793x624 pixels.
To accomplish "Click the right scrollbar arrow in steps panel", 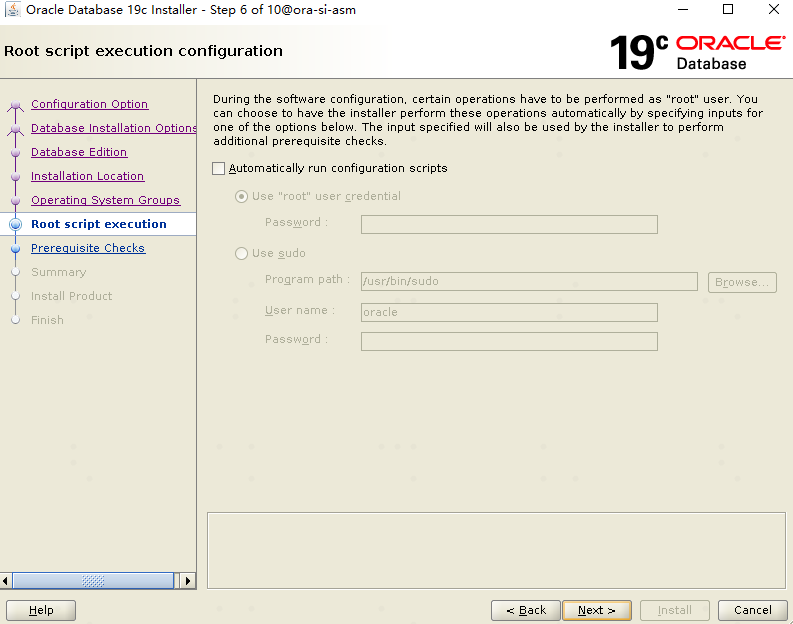I will pyautogui.click(x=188, y=581).
